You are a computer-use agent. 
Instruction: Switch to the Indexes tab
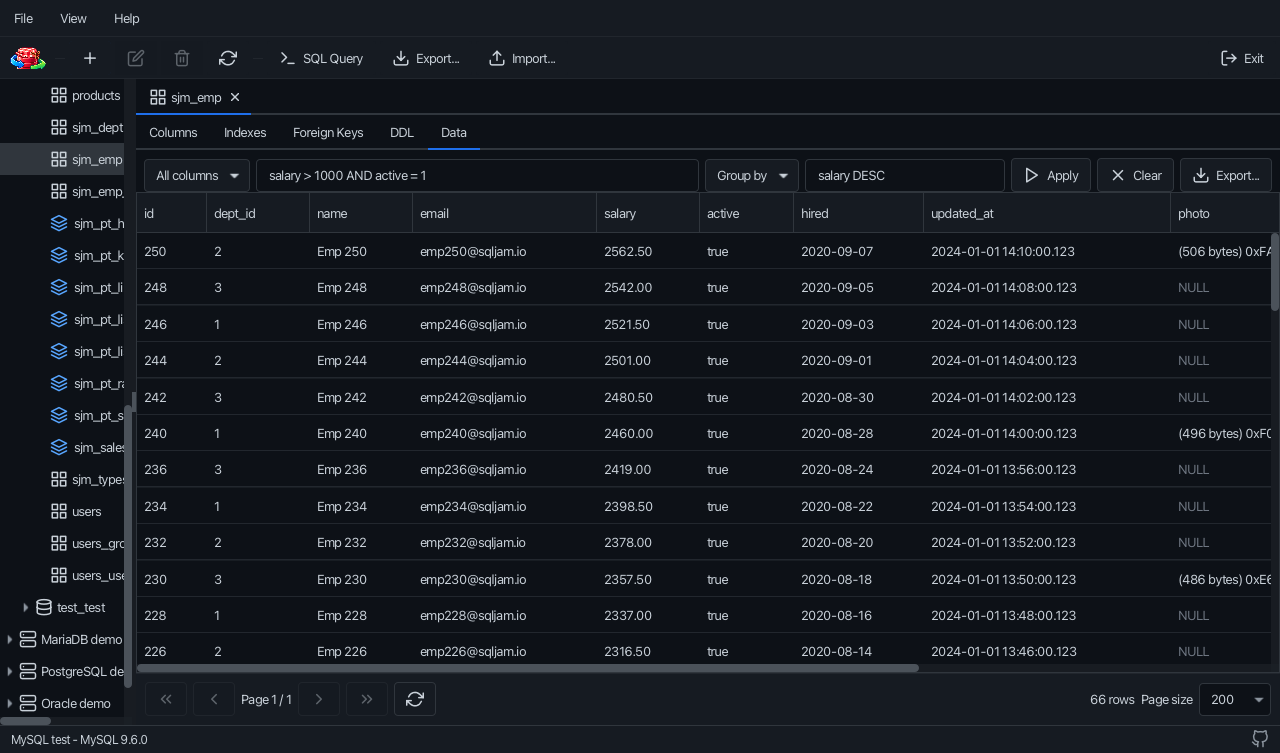pos(245,132)
